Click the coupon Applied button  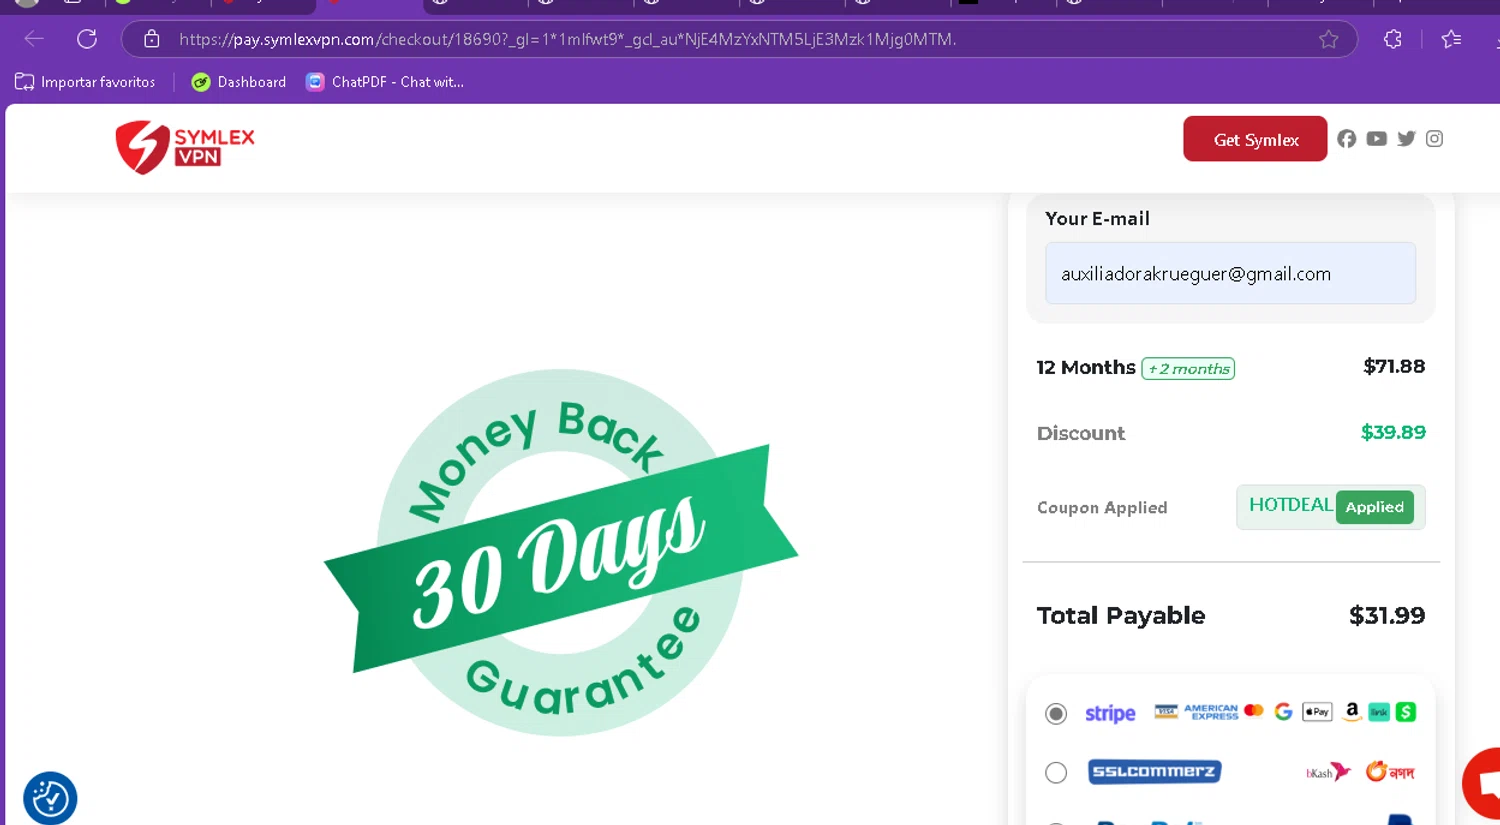point(1374,507)
